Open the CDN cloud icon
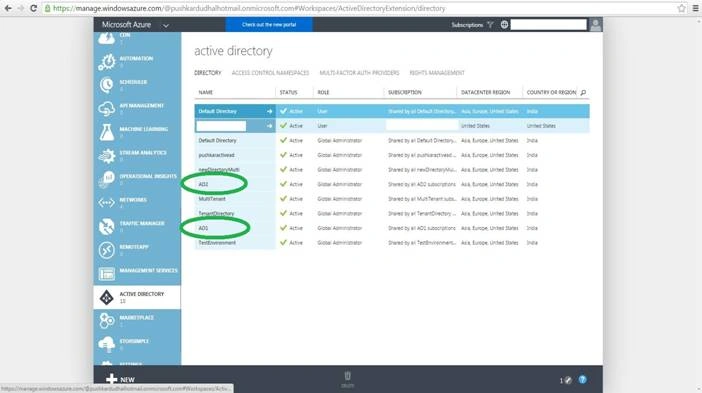The height and width of the screenshot is (393, 702). [x=107, y=38]
